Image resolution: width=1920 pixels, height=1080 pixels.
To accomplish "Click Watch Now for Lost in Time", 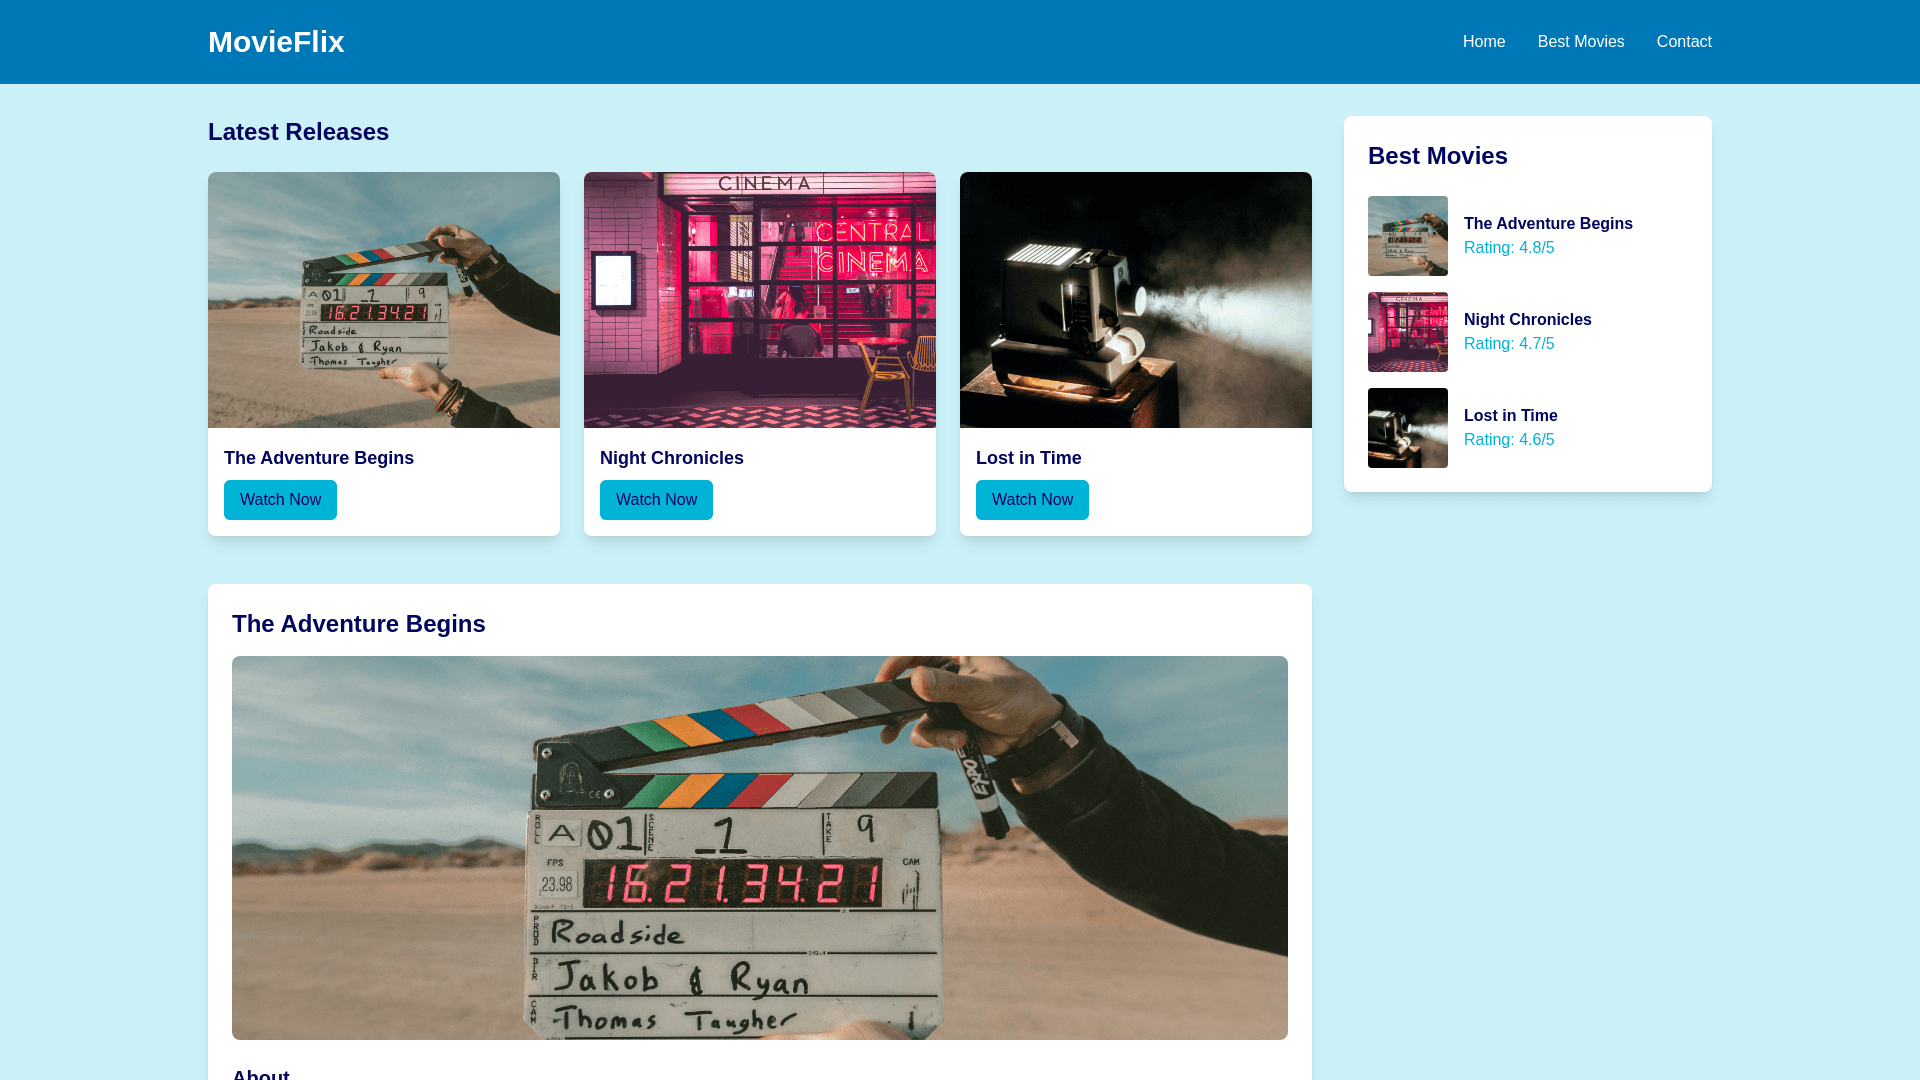I will (x=1032, y=500).
